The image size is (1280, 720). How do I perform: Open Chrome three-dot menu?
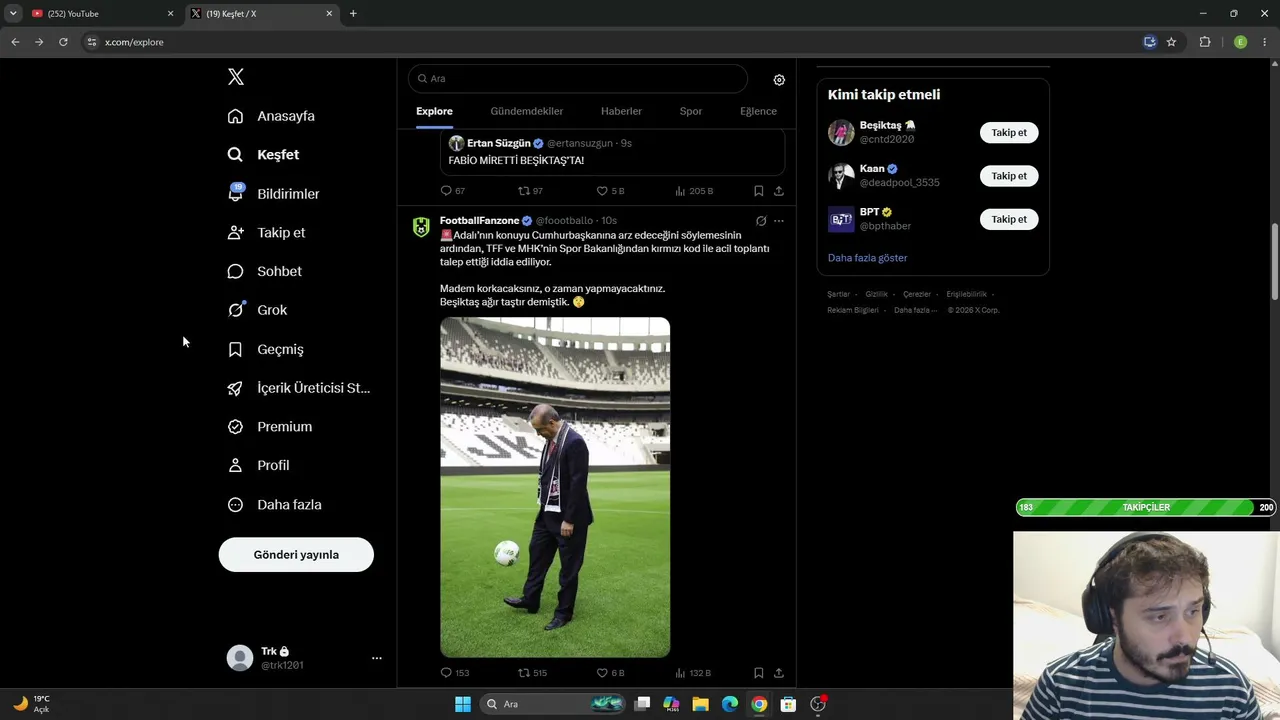1264,42
